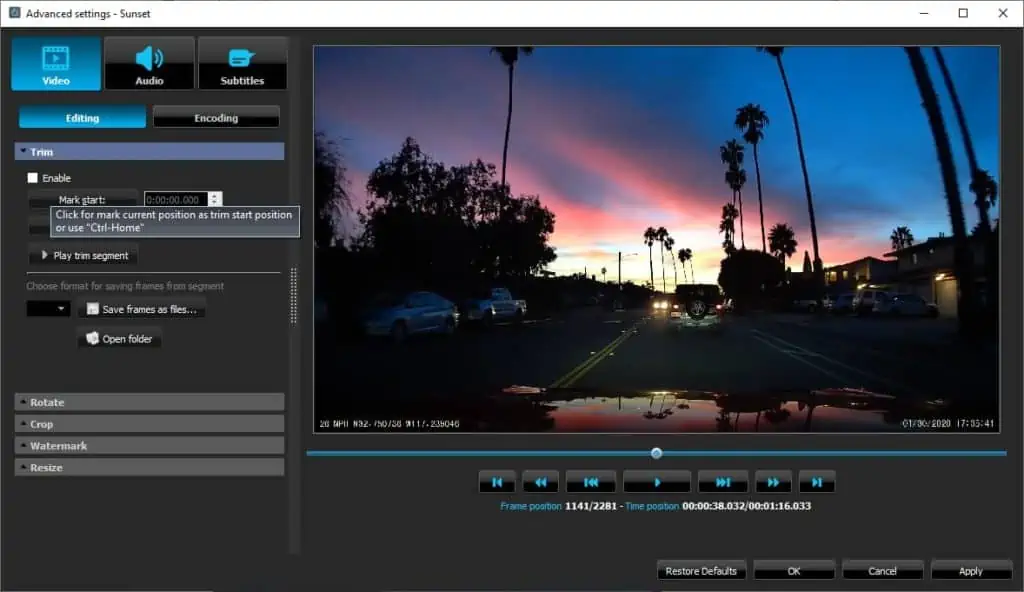Click Save frames as files button

[142, 309]
